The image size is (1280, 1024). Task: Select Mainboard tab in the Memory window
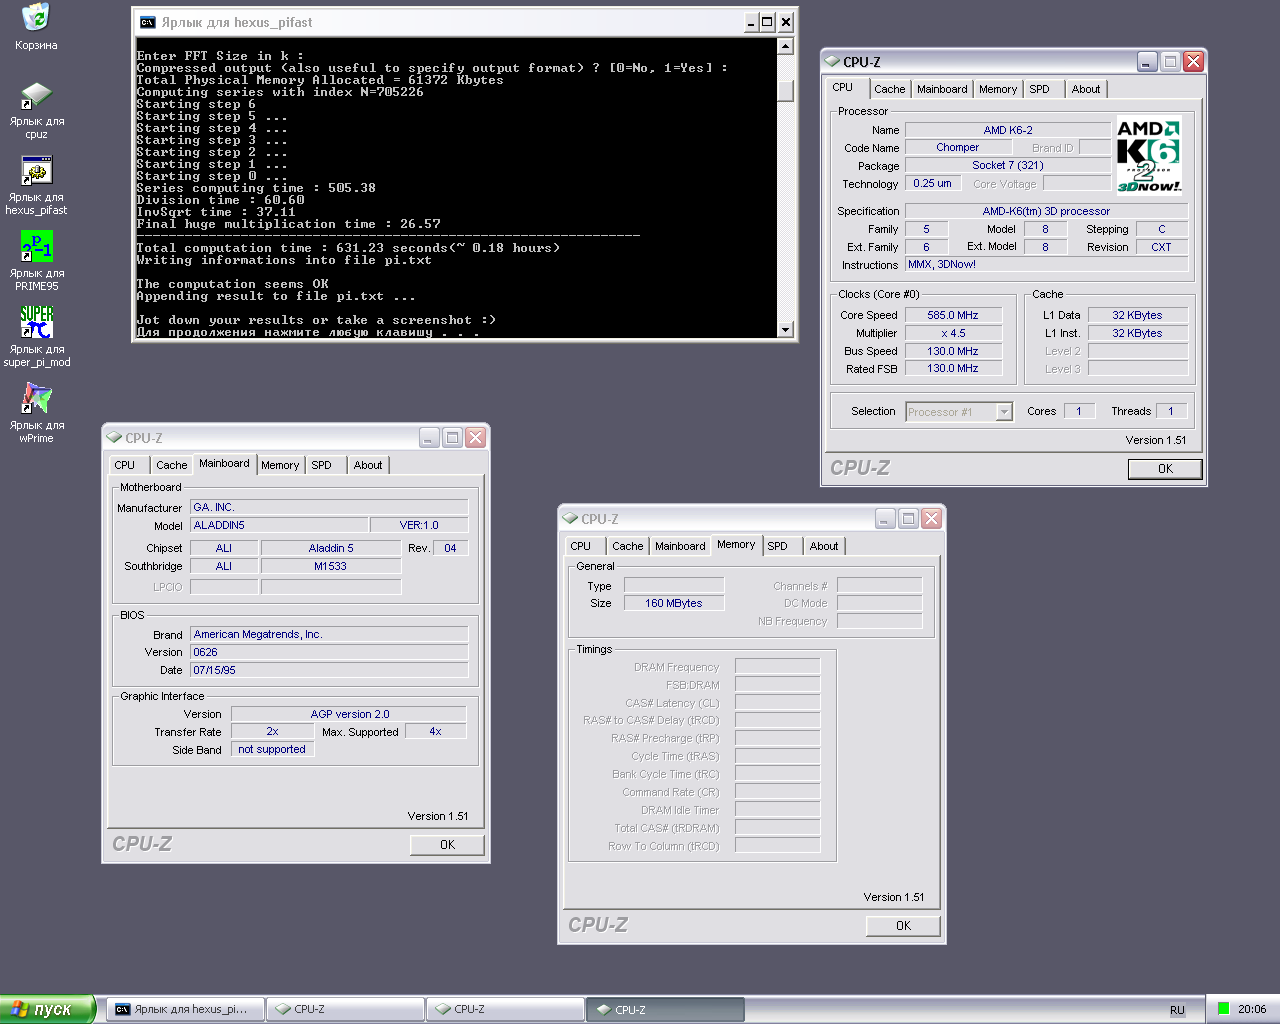[680, 546]
